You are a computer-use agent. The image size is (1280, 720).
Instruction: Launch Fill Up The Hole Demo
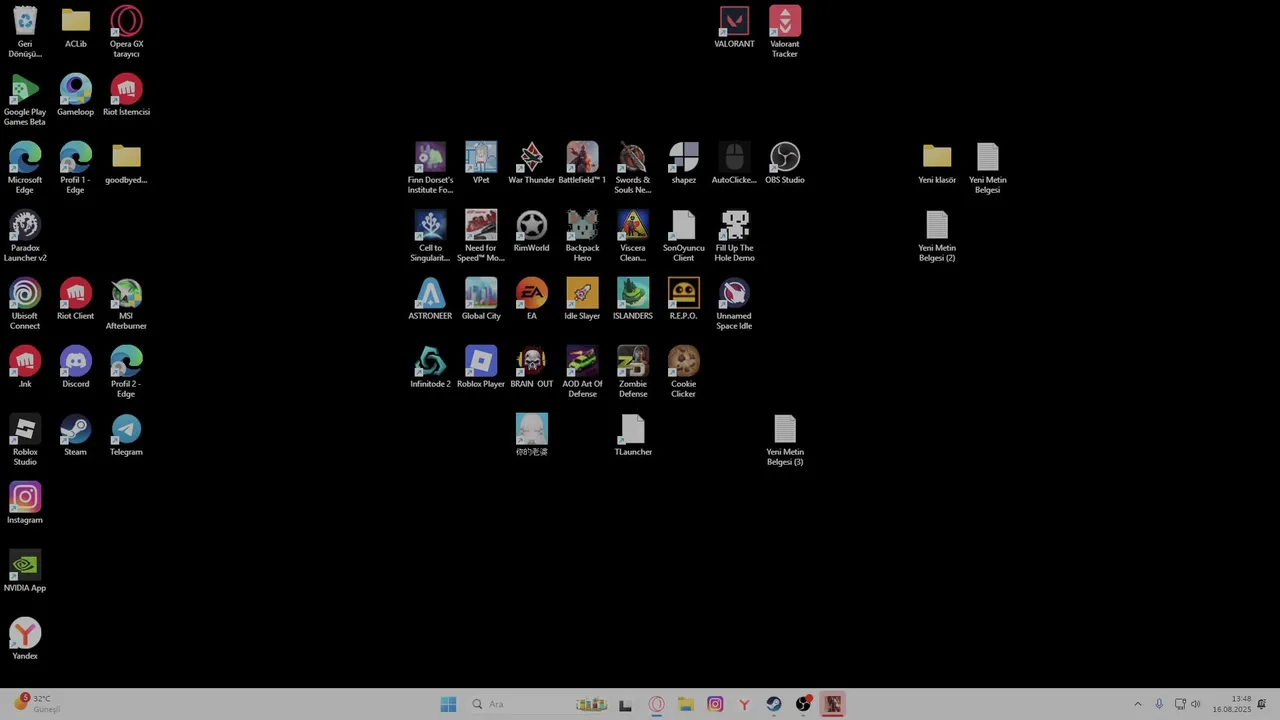coord(734,226)
